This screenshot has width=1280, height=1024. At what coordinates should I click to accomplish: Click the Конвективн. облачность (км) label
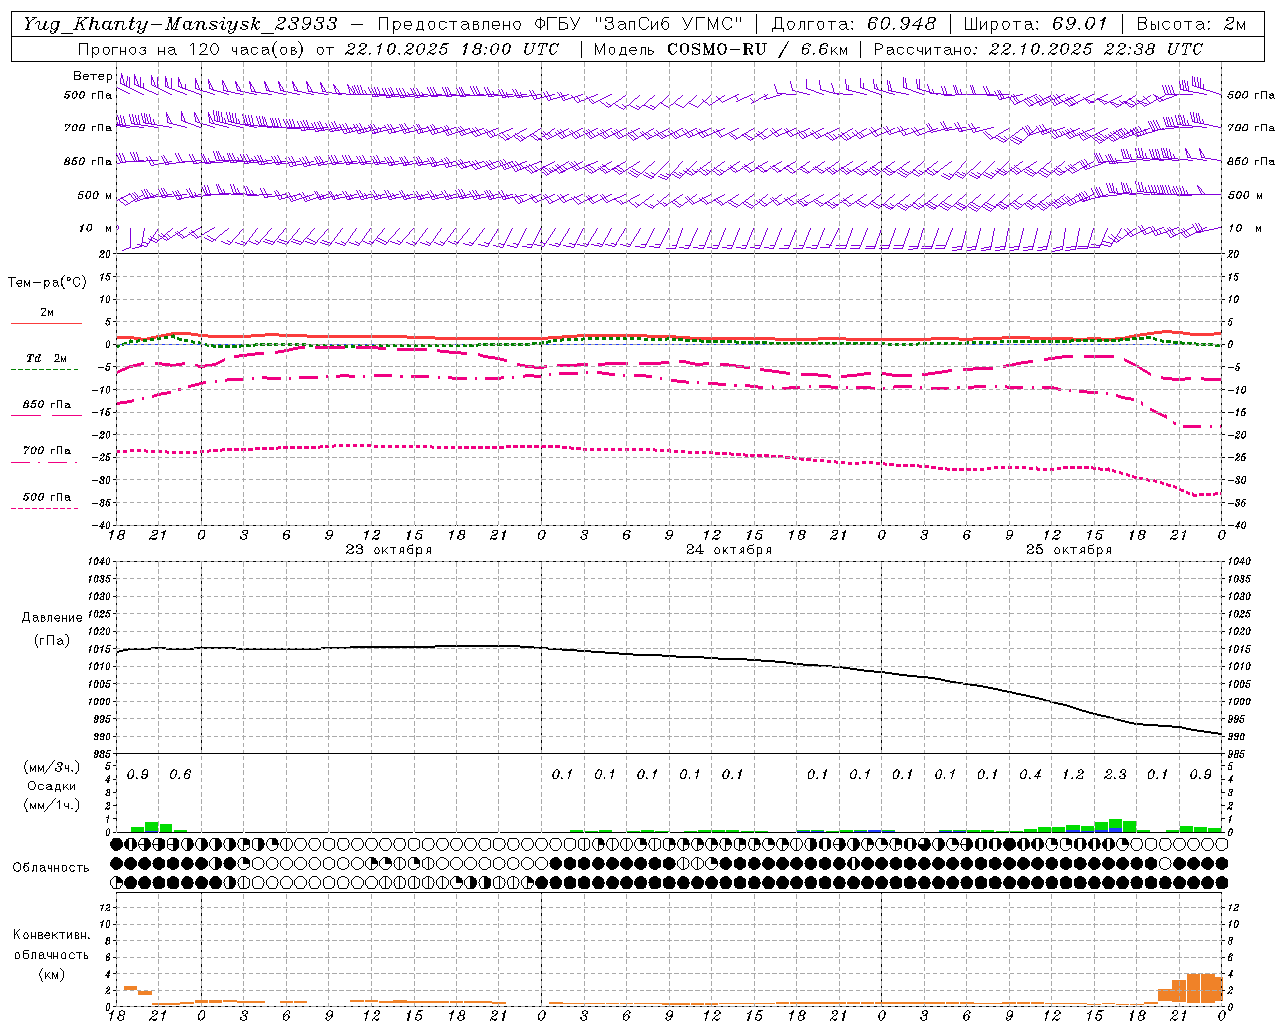[51, 954]
